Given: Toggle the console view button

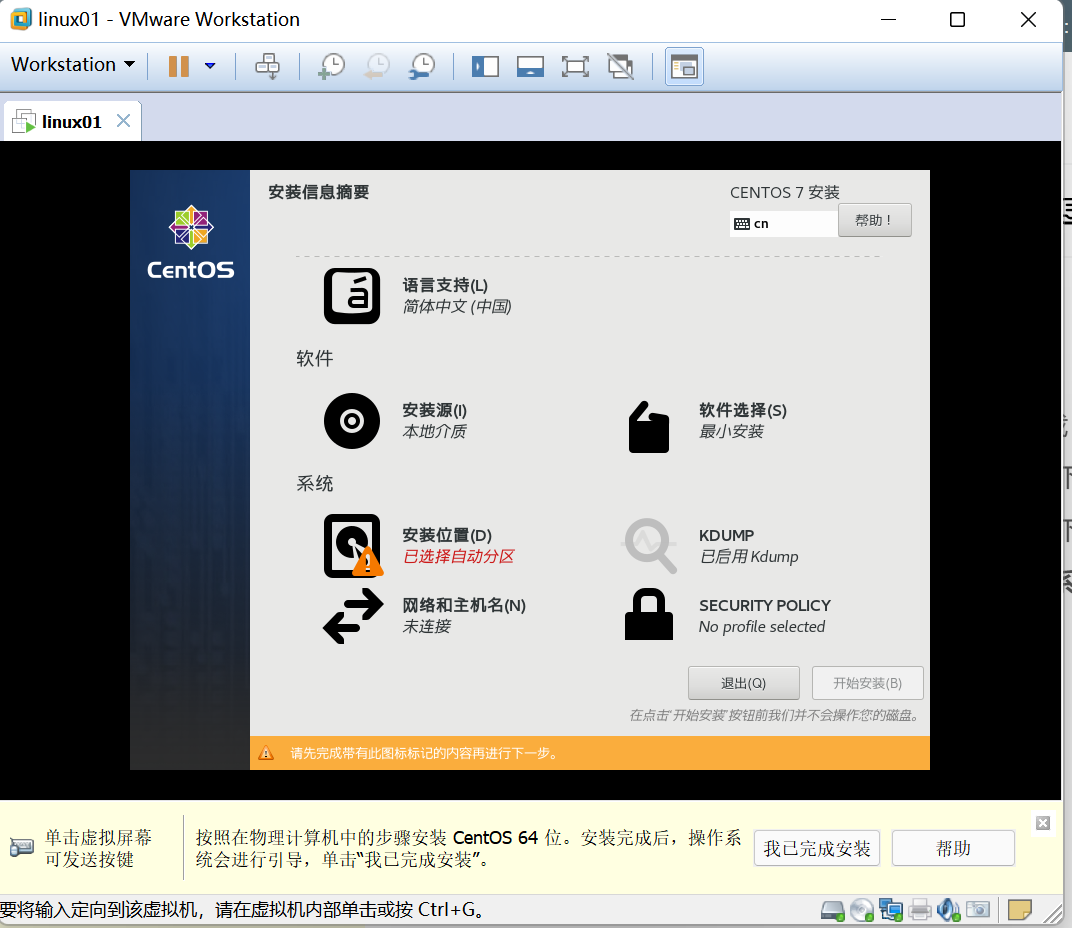Looking at the screenshot, I should point(684,66).
